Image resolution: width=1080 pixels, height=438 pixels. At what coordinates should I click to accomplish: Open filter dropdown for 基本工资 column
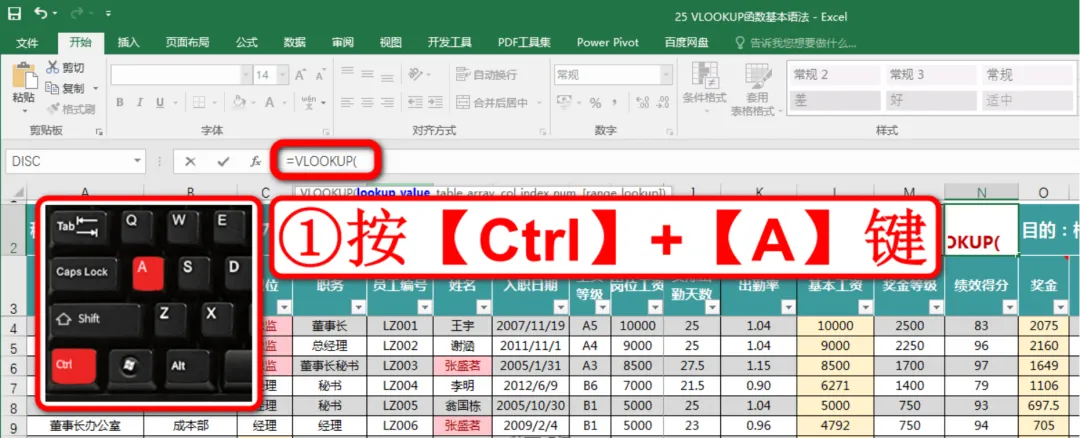864,307
